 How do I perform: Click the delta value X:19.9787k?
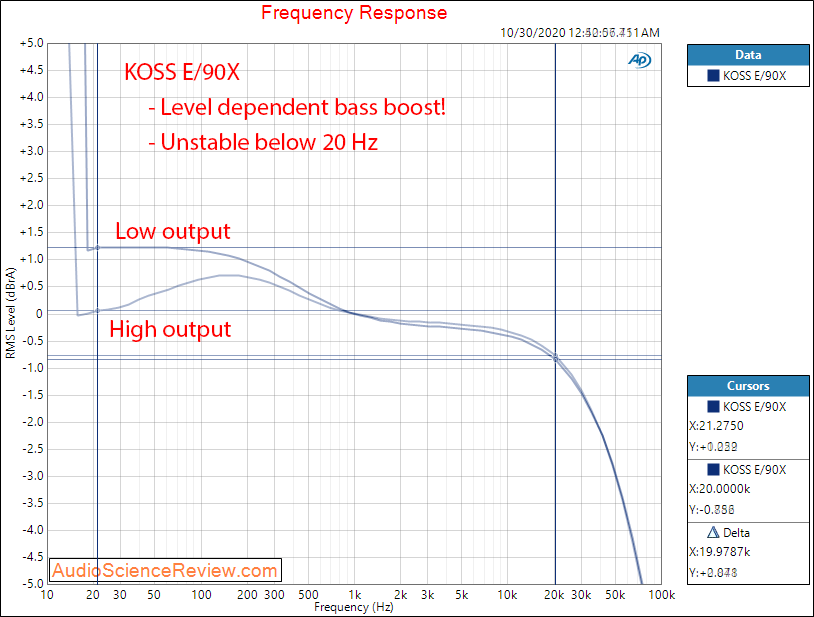coord(720,552)
